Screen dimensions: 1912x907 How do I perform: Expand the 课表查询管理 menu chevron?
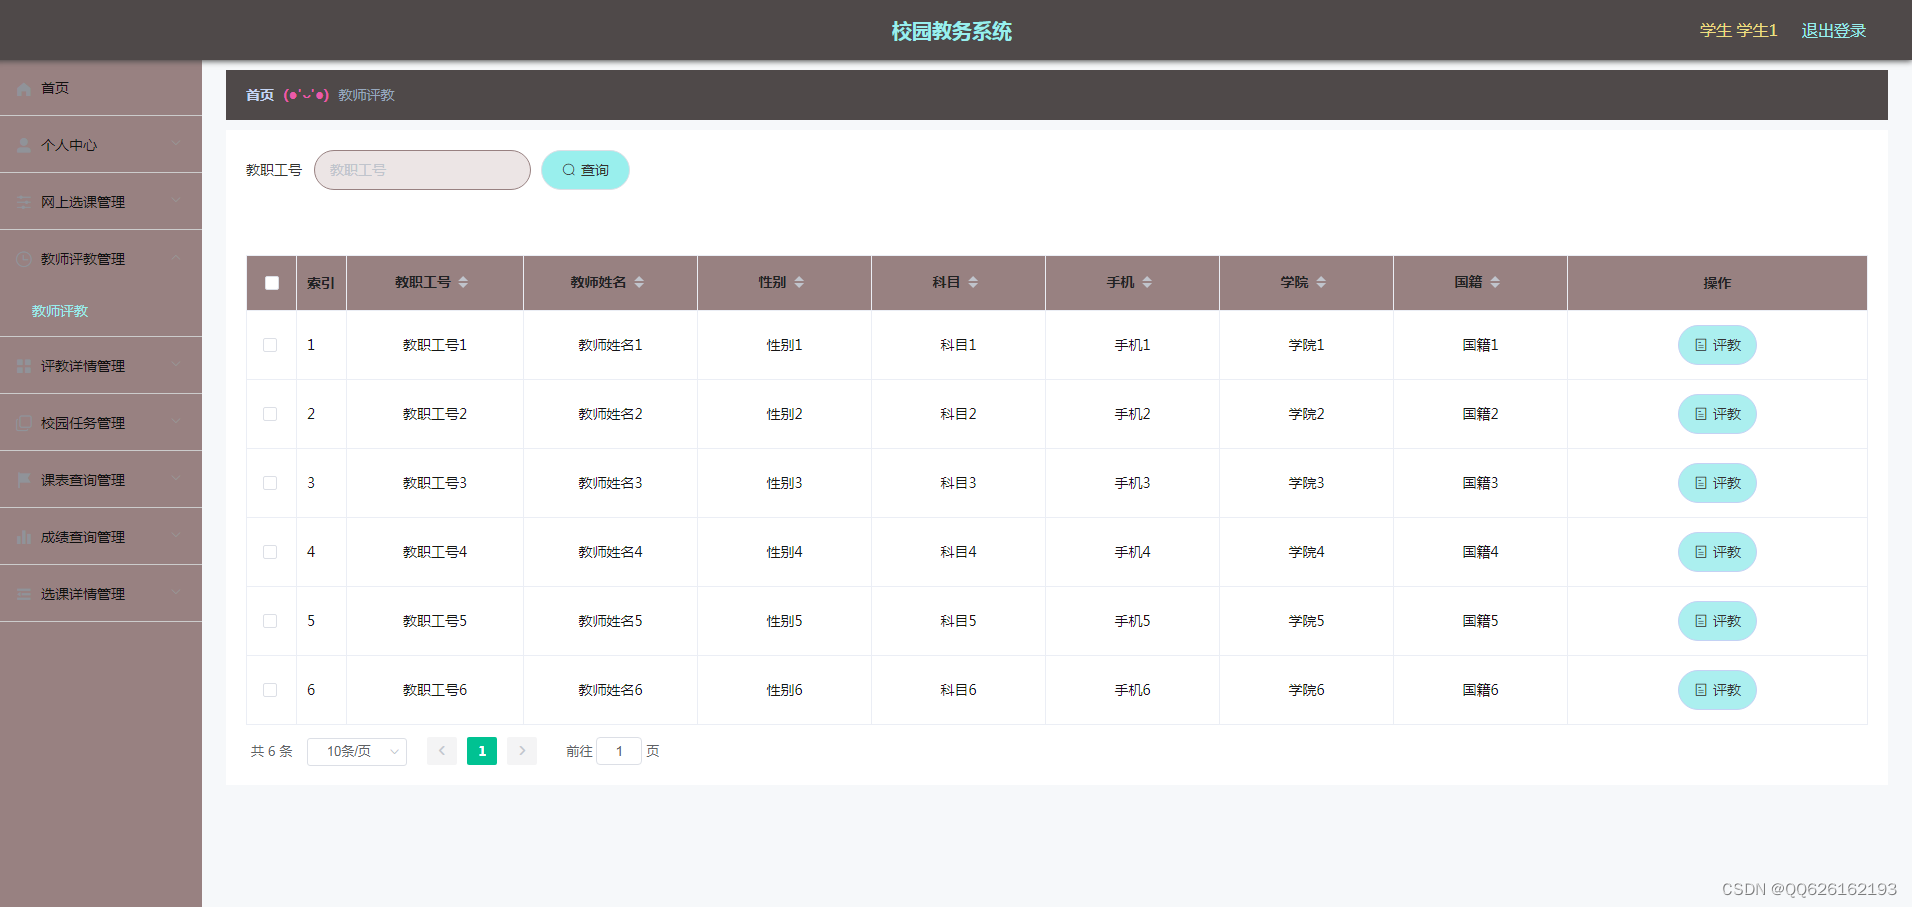[x=176, y=480]
